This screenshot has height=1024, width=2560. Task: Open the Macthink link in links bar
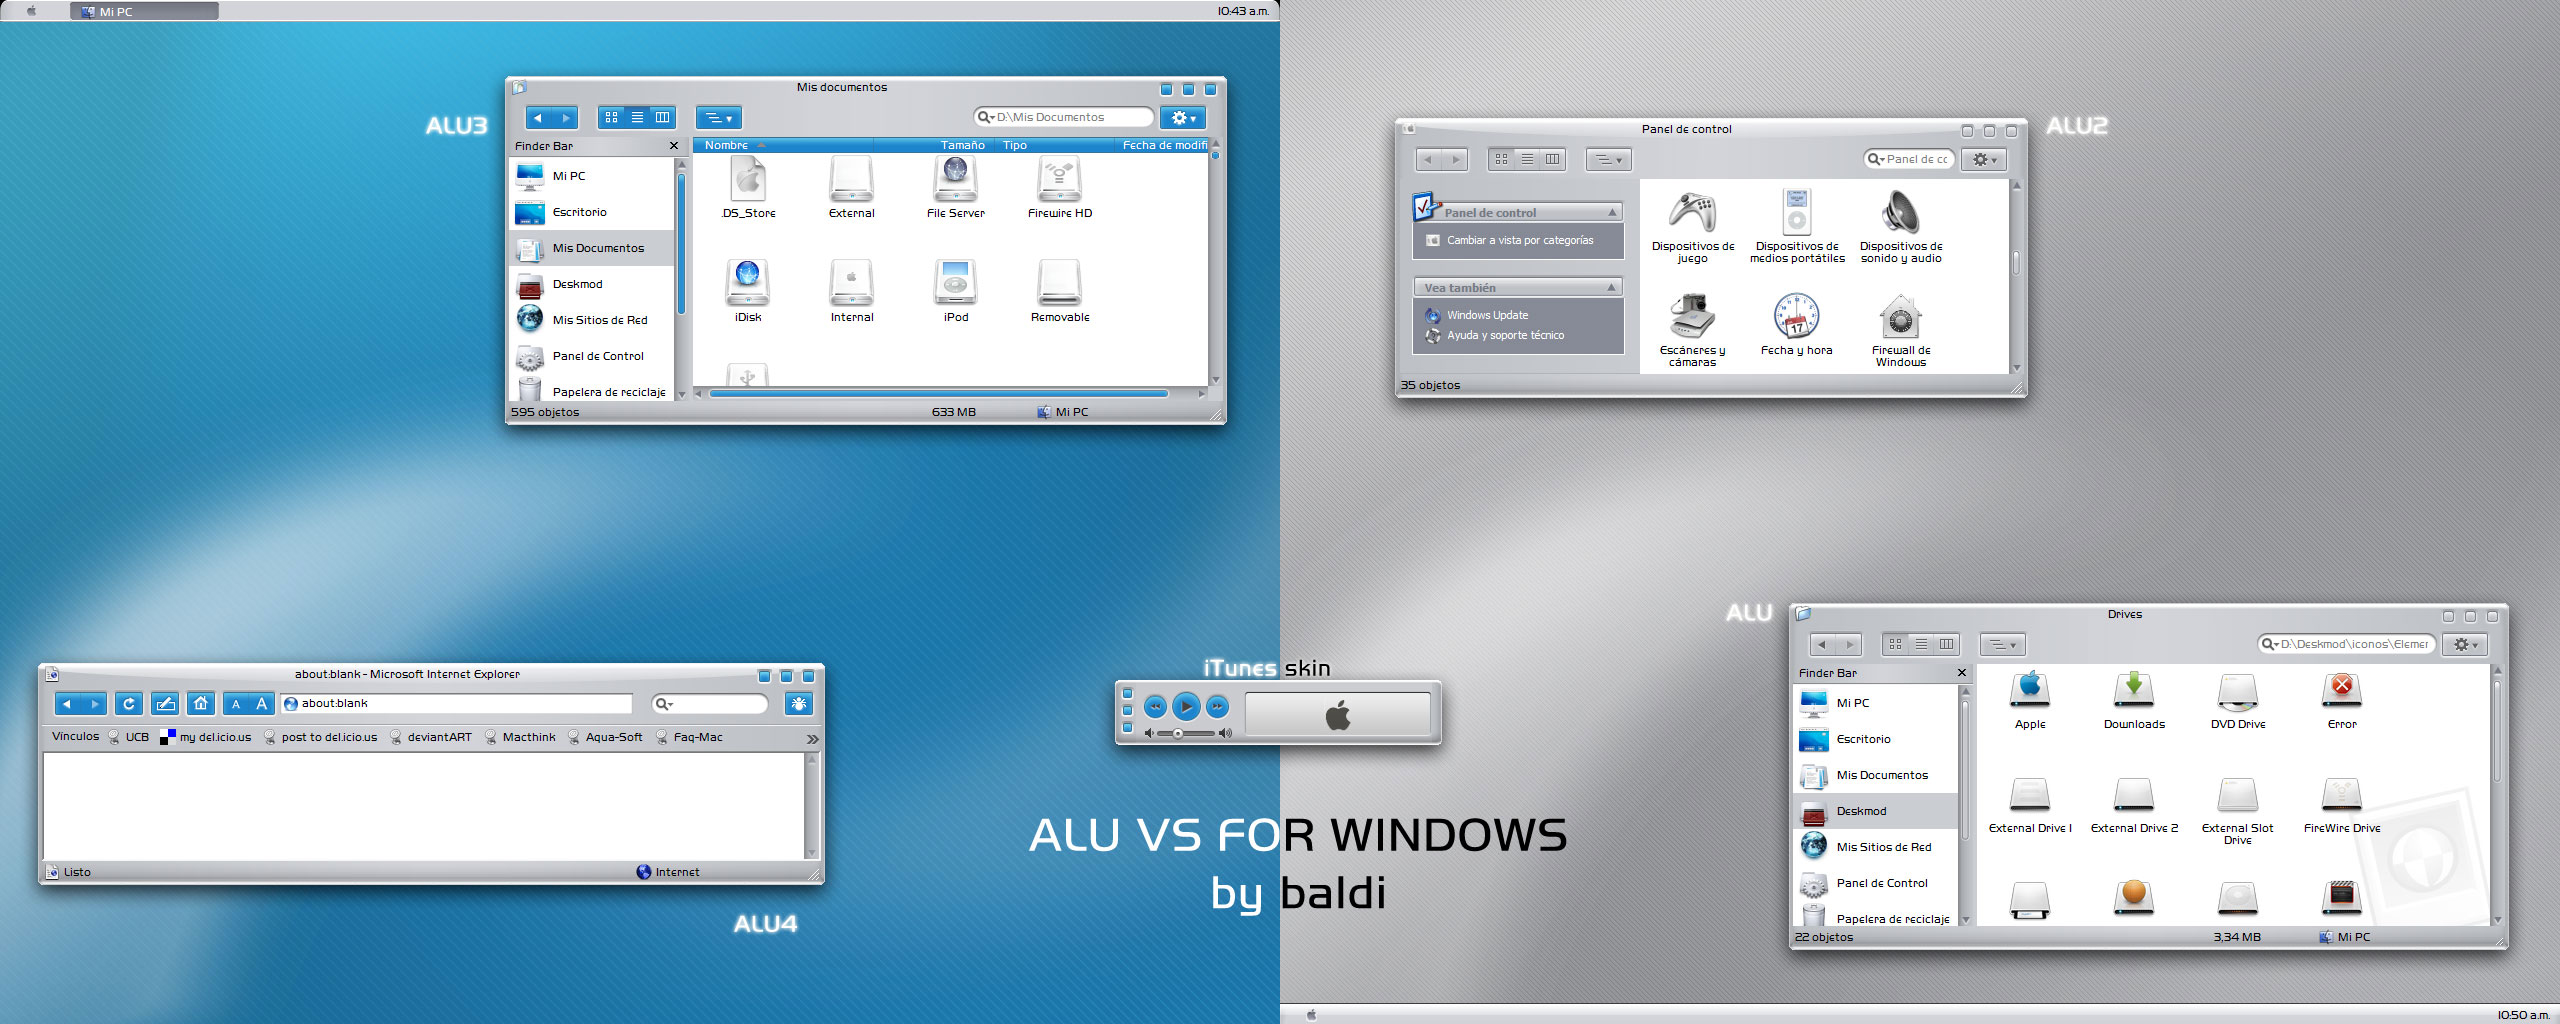point(520,738)
